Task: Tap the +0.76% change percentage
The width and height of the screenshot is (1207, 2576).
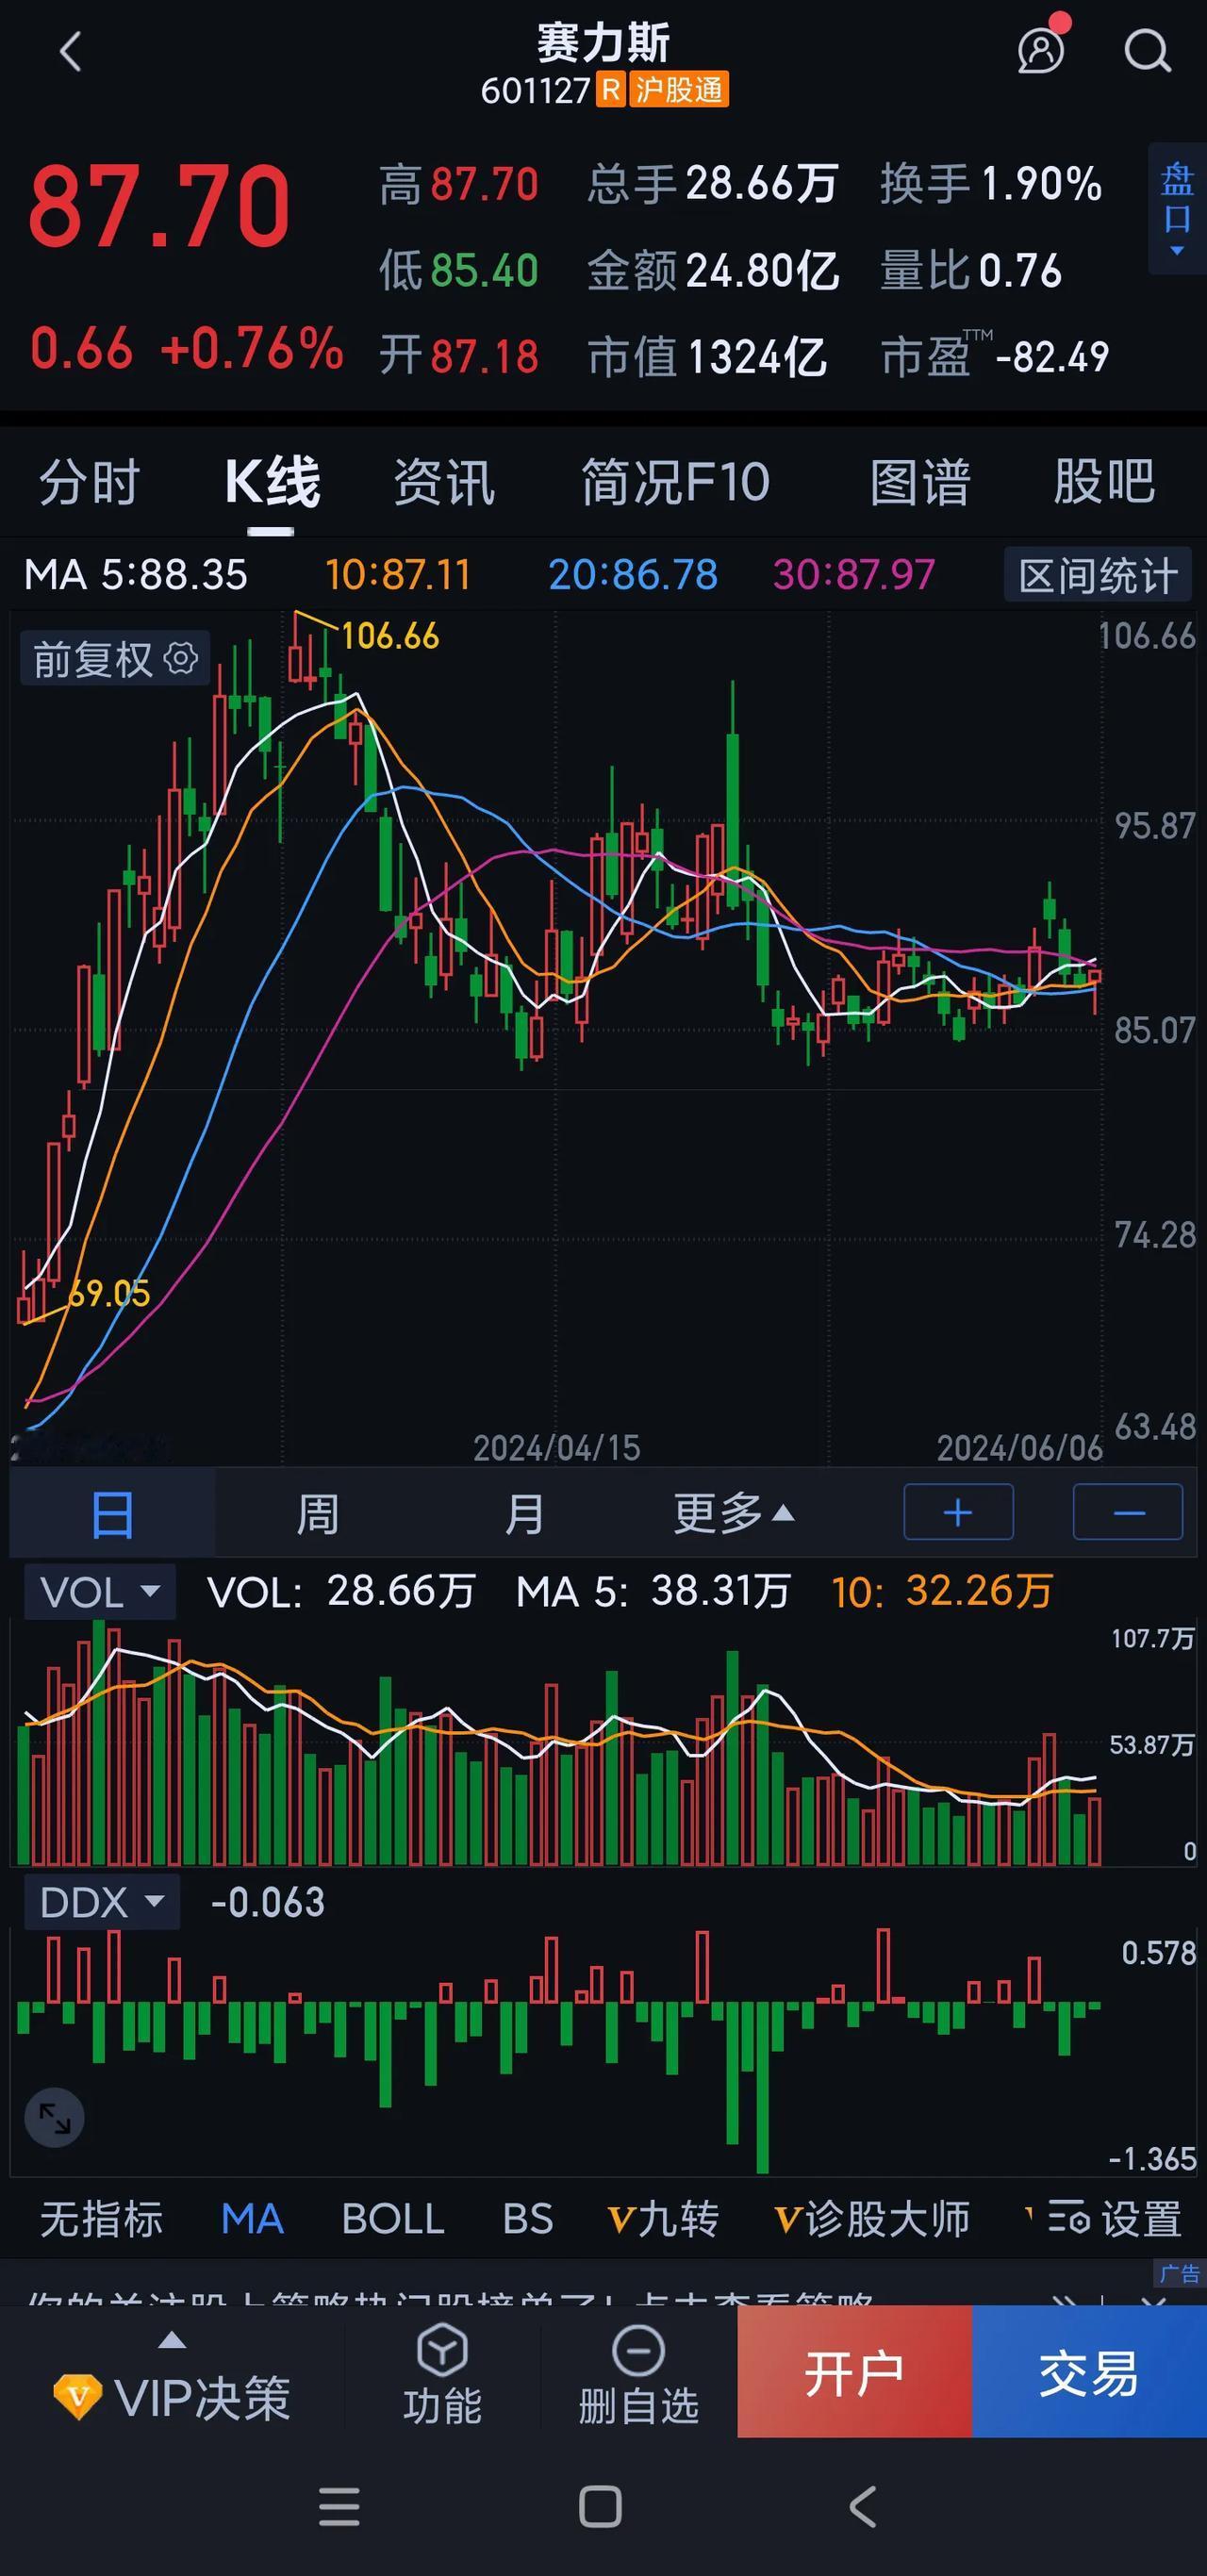Action: coord(252,350)
